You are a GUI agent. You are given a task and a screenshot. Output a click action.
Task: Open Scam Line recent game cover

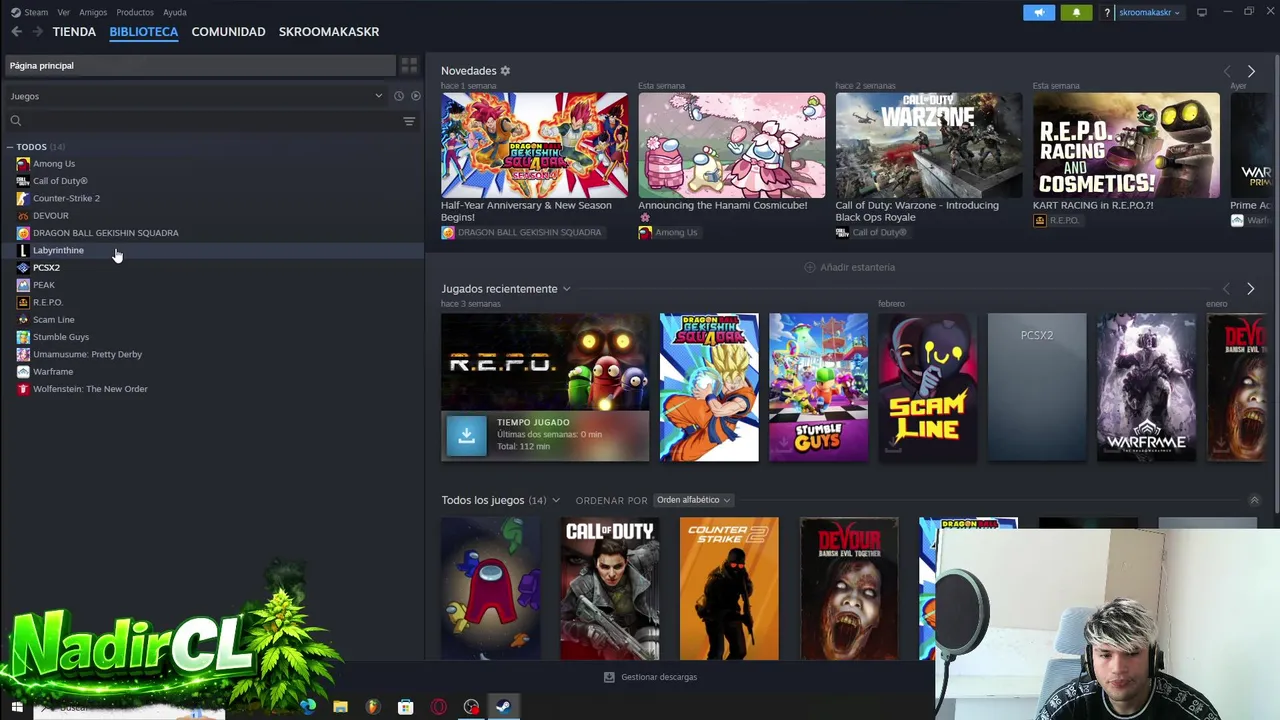[x=928, y=388]
